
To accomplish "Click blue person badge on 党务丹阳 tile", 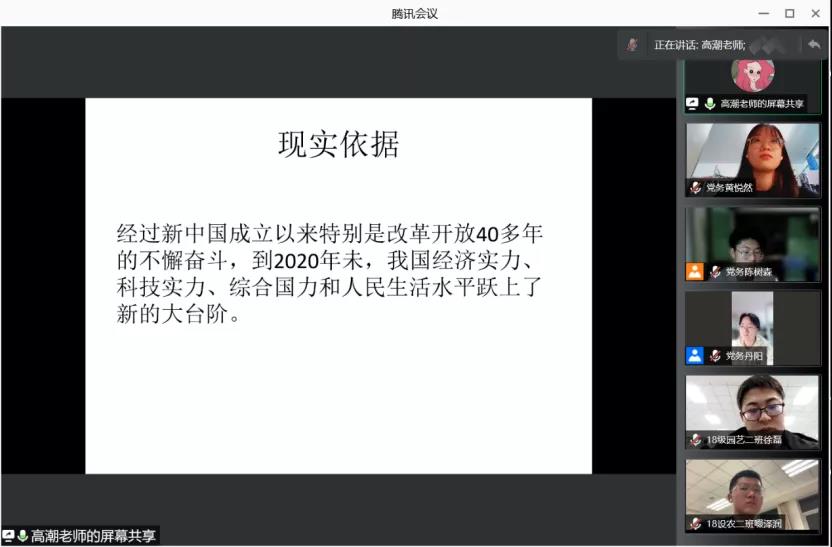I will [x=694, y=355].
